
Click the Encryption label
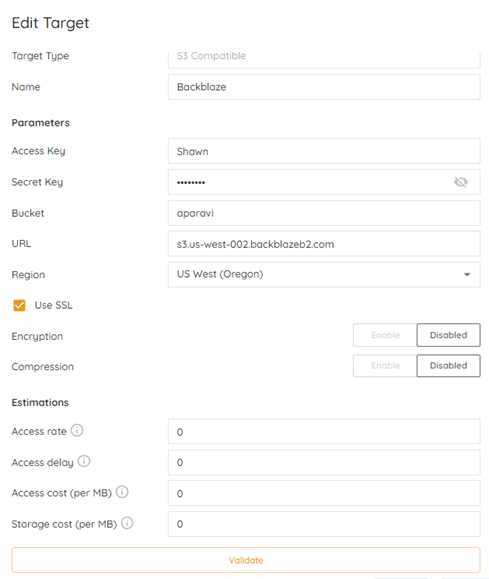pos(37,336)
